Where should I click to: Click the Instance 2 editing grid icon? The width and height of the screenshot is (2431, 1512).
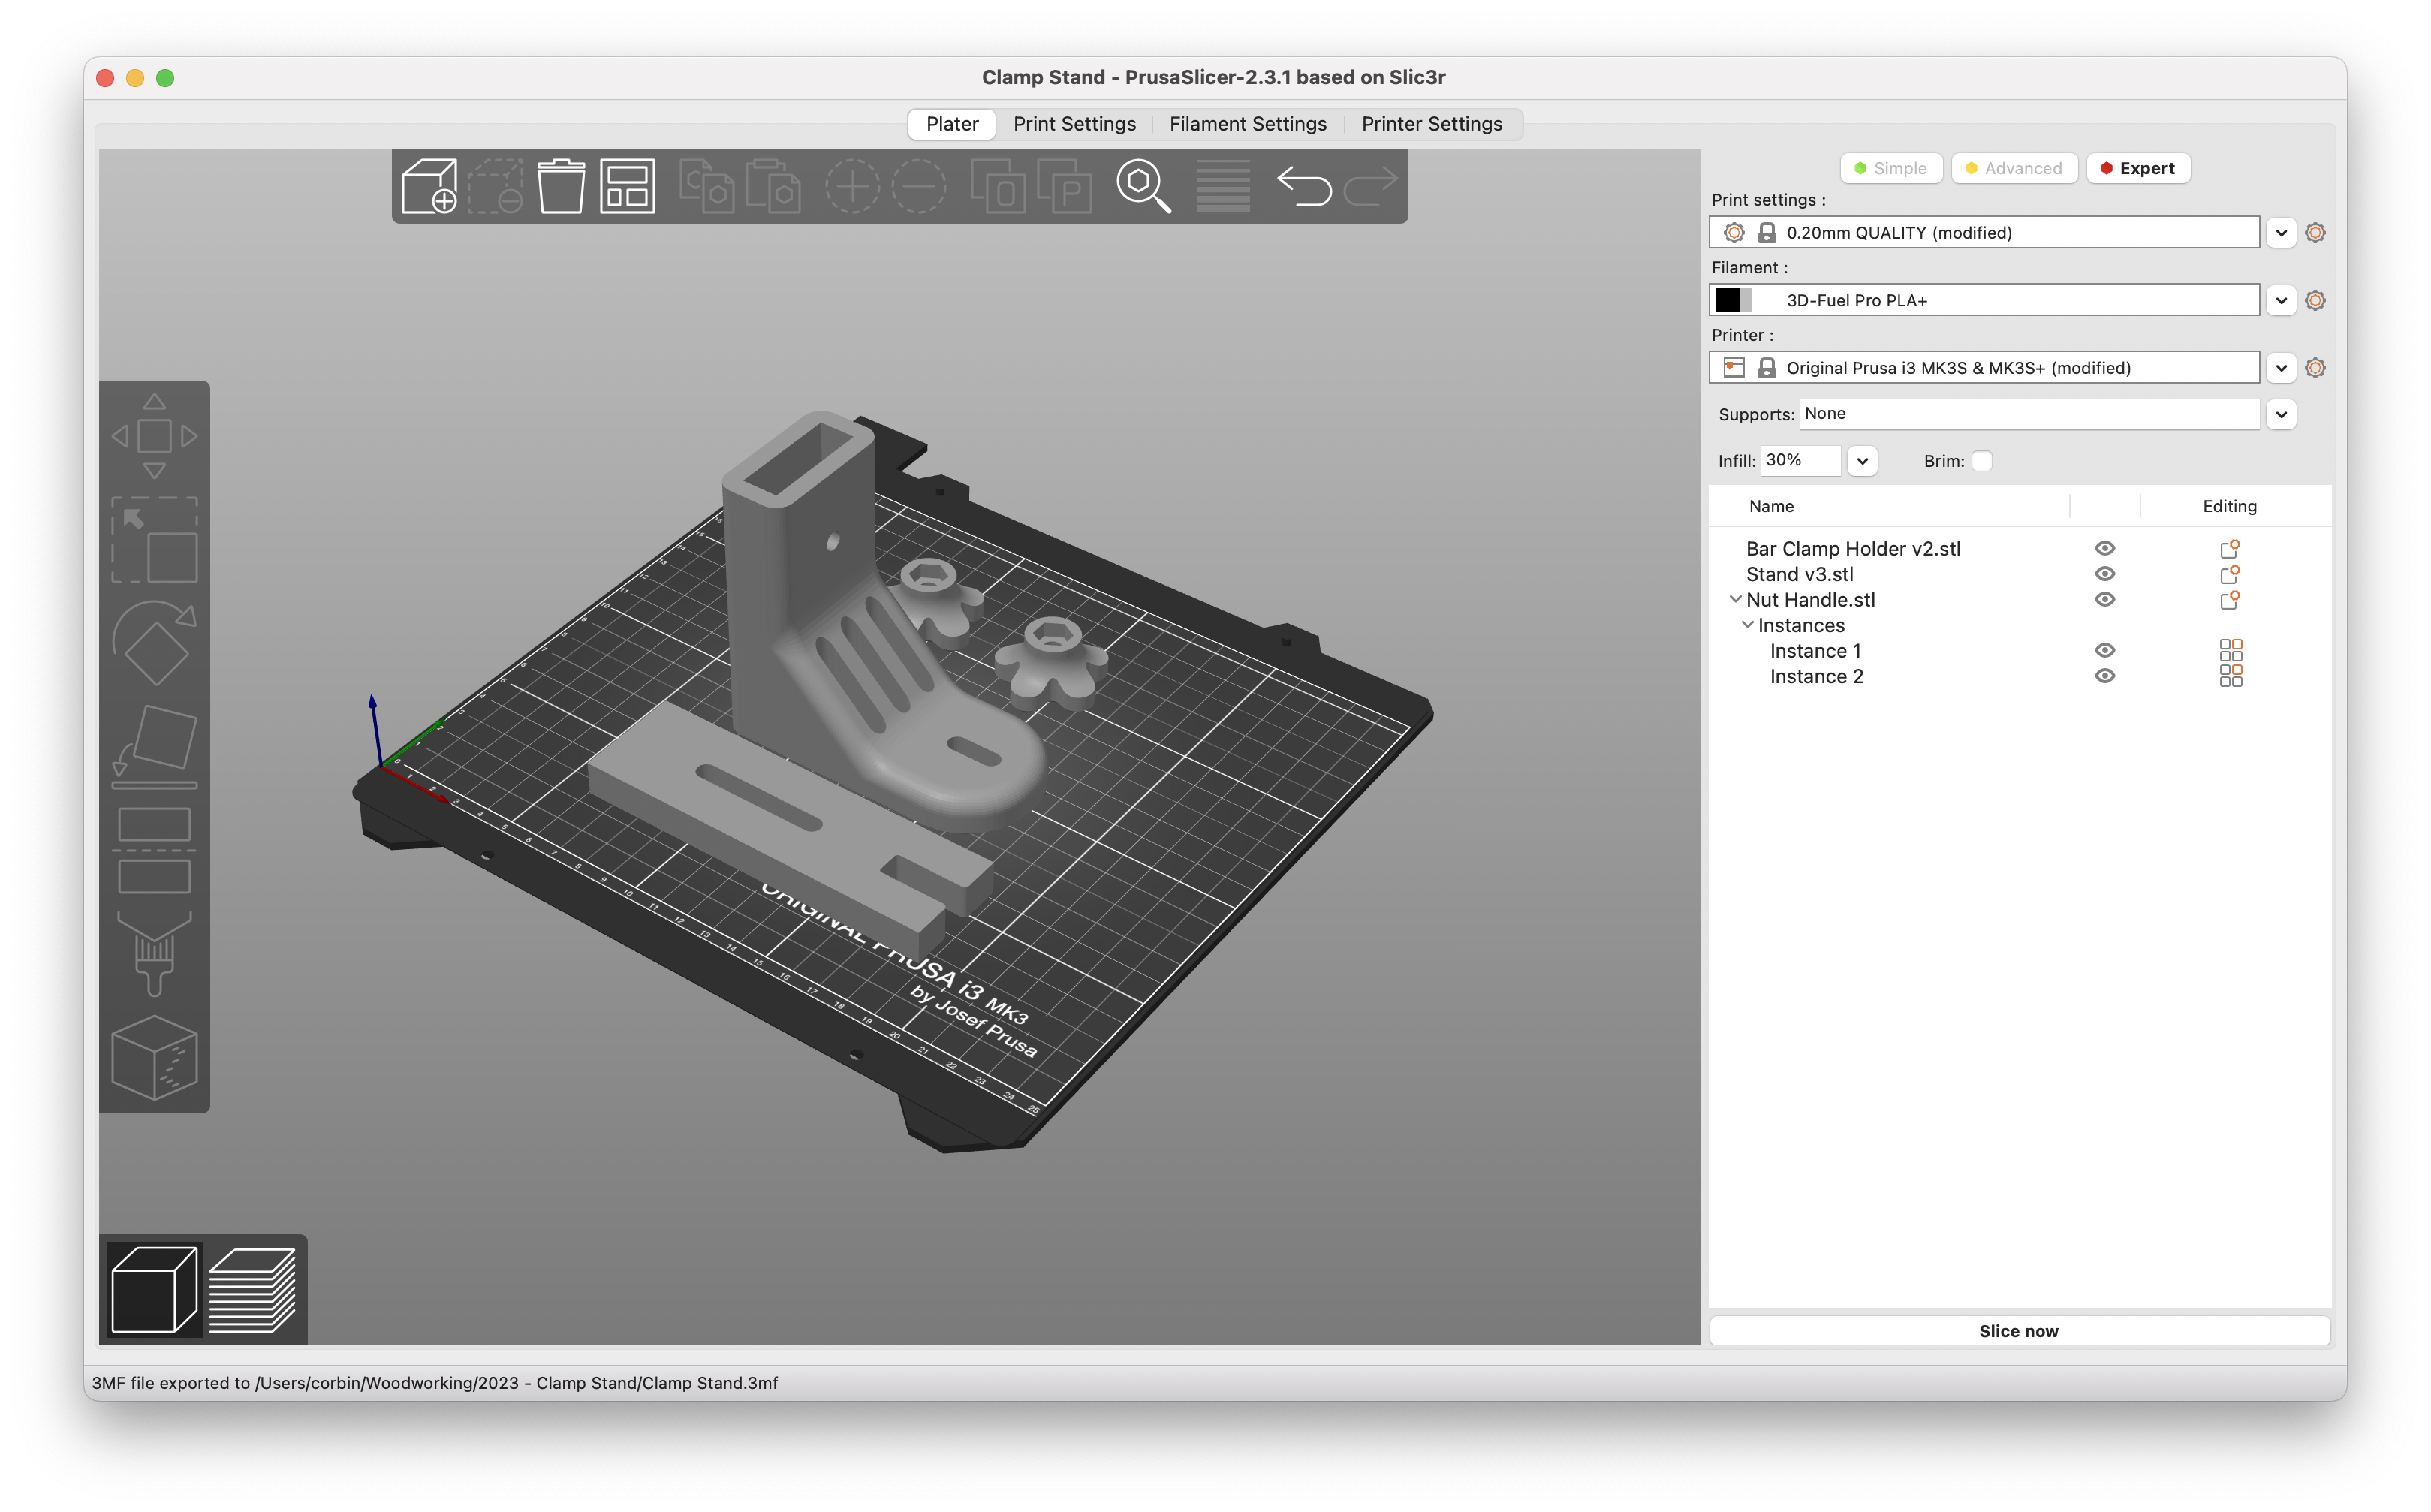tap(2230, 676)
